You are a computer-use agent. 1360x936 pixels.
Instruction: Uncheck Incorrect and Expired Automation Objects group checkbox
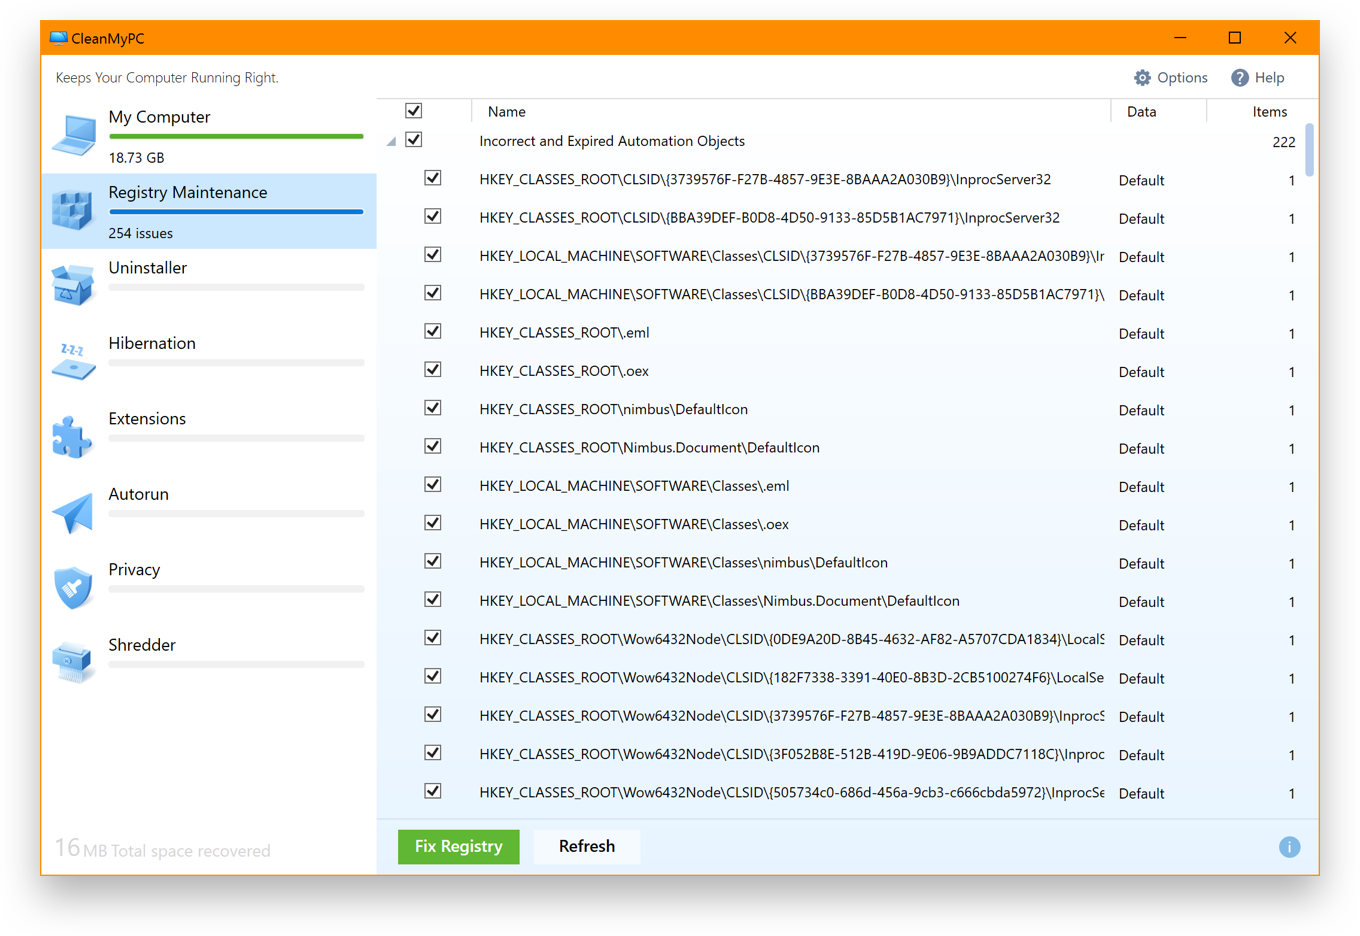pos(414,140)
